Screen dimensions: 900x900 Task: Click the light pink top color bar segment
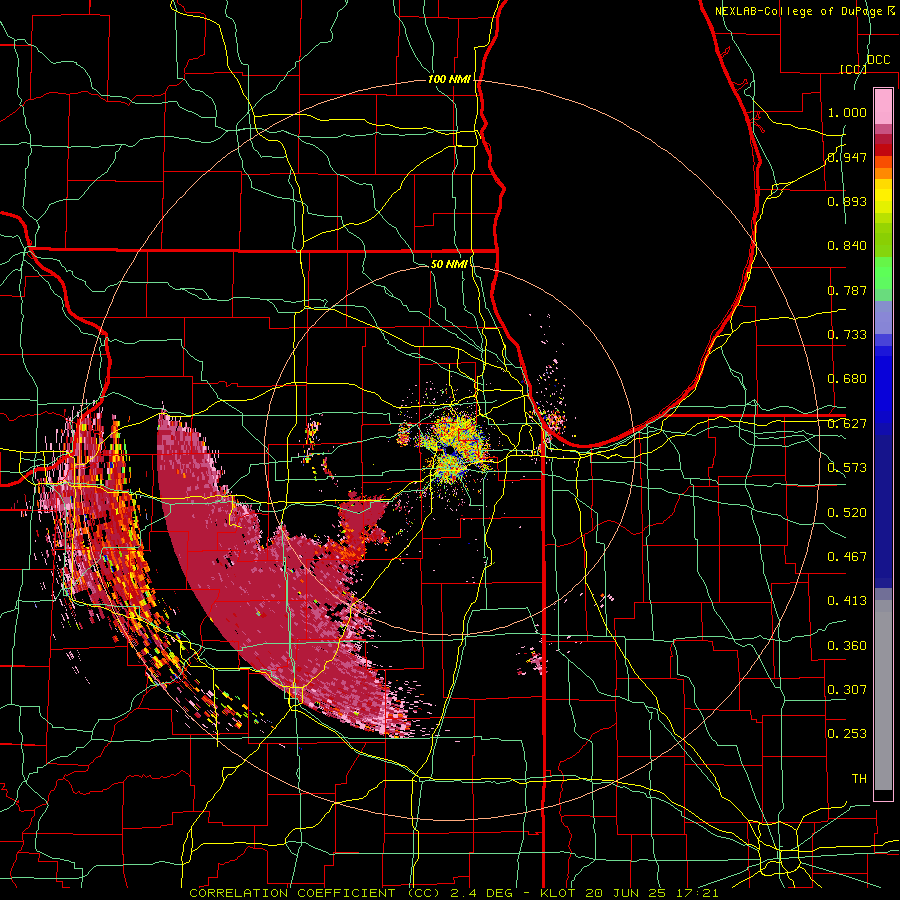click(x=883, y=106)
